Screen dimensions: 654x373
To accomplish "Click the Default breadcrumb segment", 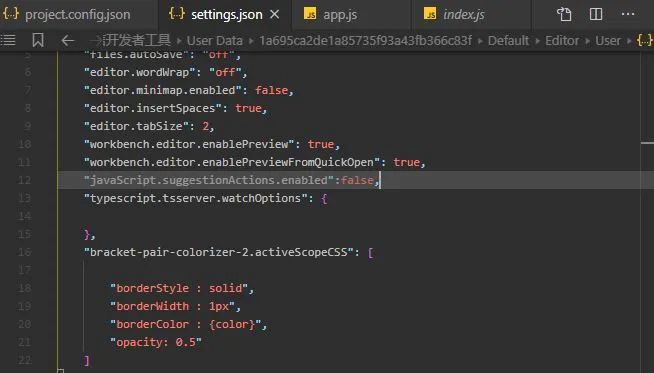I will click(508, 40).
